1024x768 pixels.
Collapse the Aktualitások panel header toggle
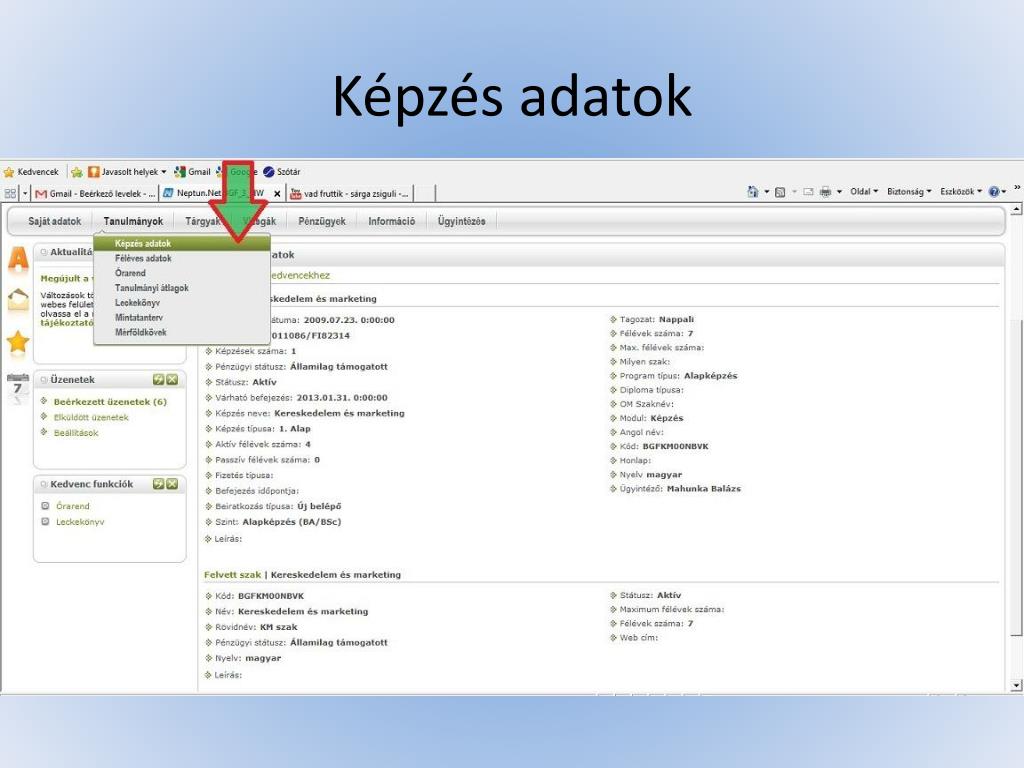pos(44,252)
